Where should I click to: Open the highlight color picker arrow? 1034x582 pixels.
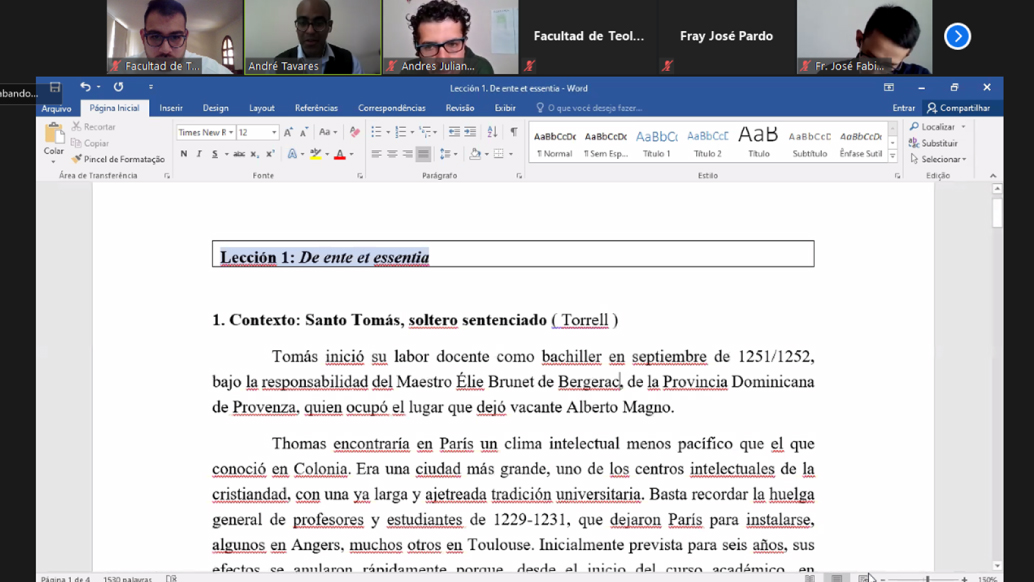click(327, 154)
